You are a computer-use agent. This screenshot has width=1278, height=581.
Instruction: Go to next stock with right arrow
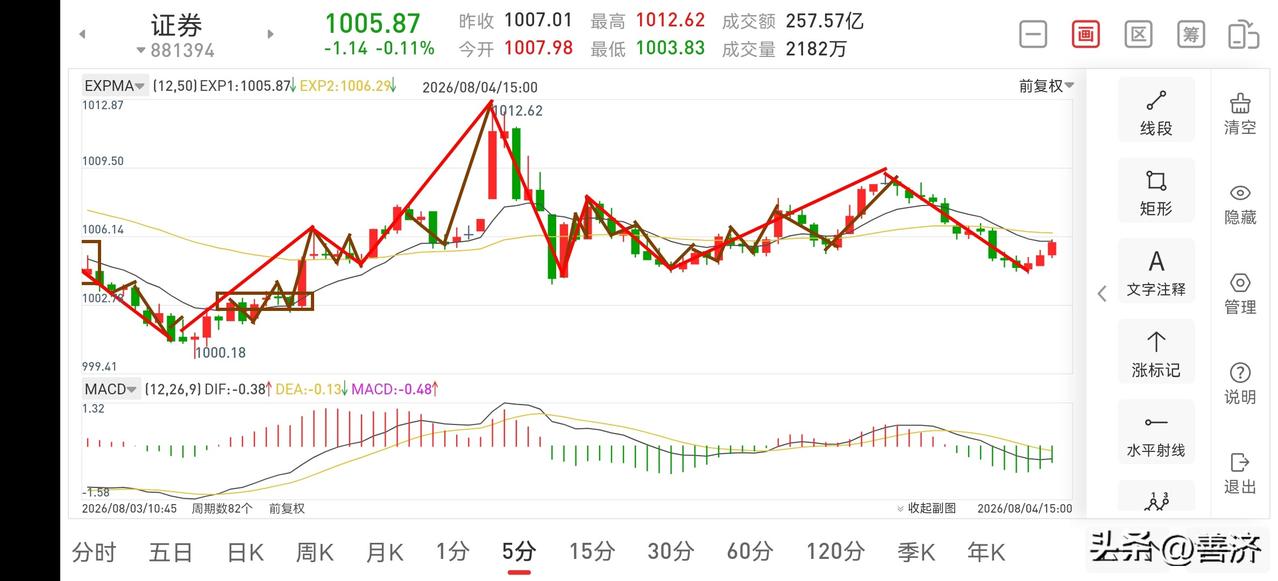pos(270,34)
